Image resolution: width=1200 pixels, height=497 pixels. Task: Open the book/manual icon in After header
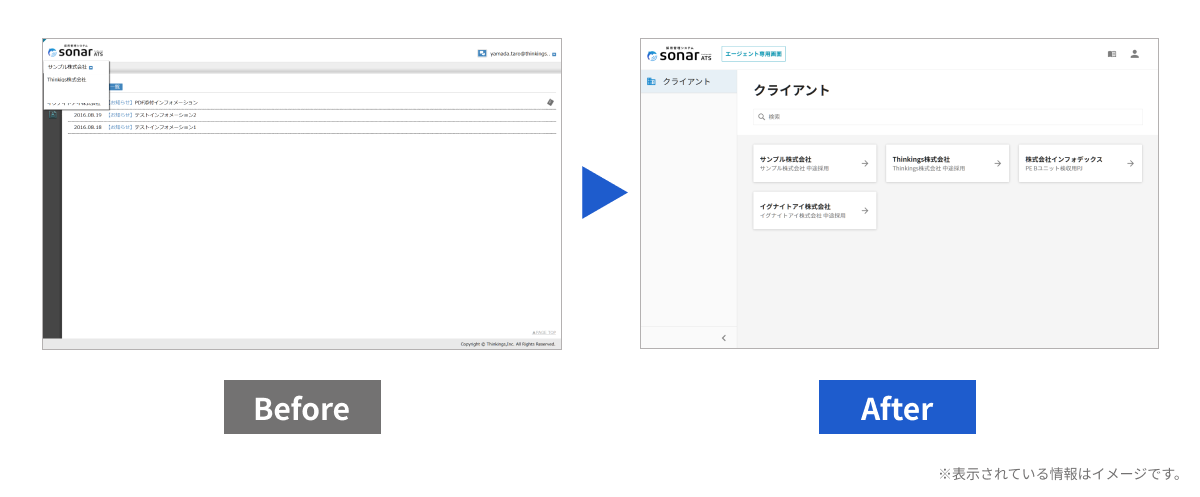click(1112, 54)
